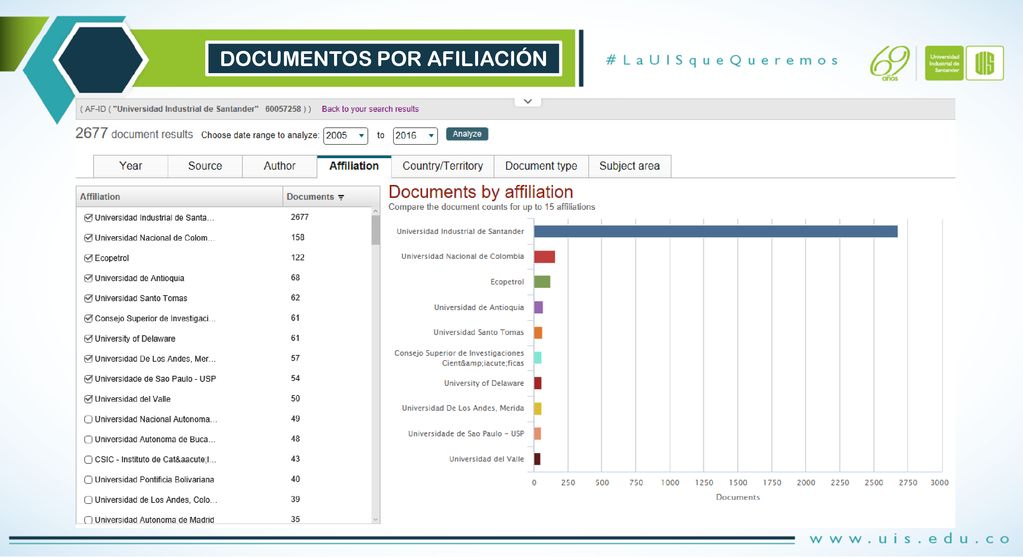Toggle Universidade de Sao Paulo - USP checkbox

pyautogui.click(x=88, y=379)
